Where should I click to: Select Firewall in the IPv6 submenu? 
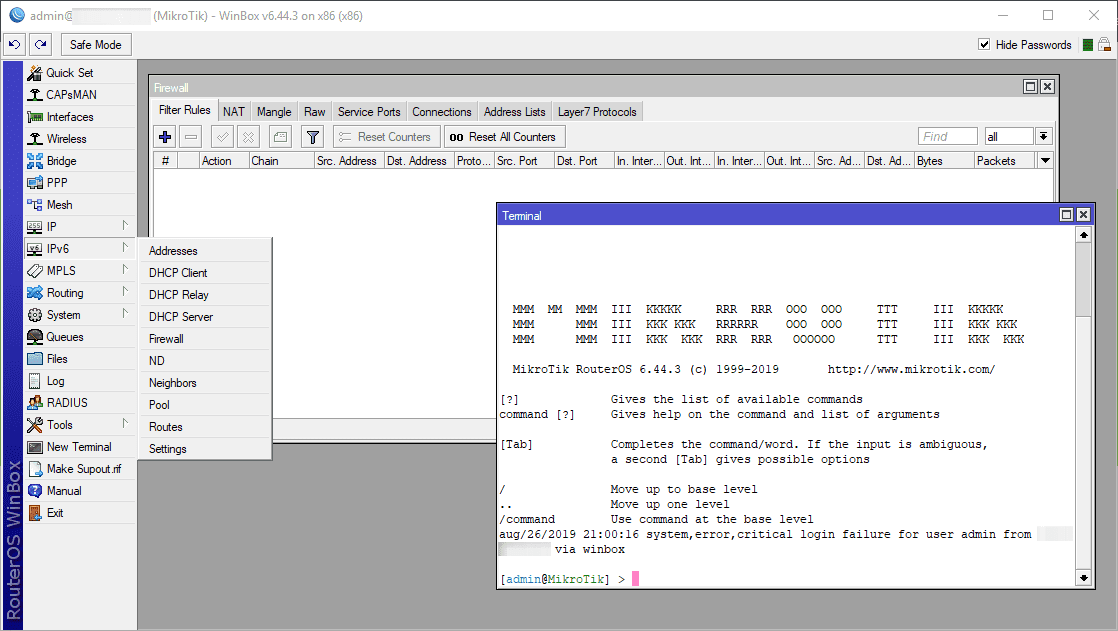pos(205,339)
